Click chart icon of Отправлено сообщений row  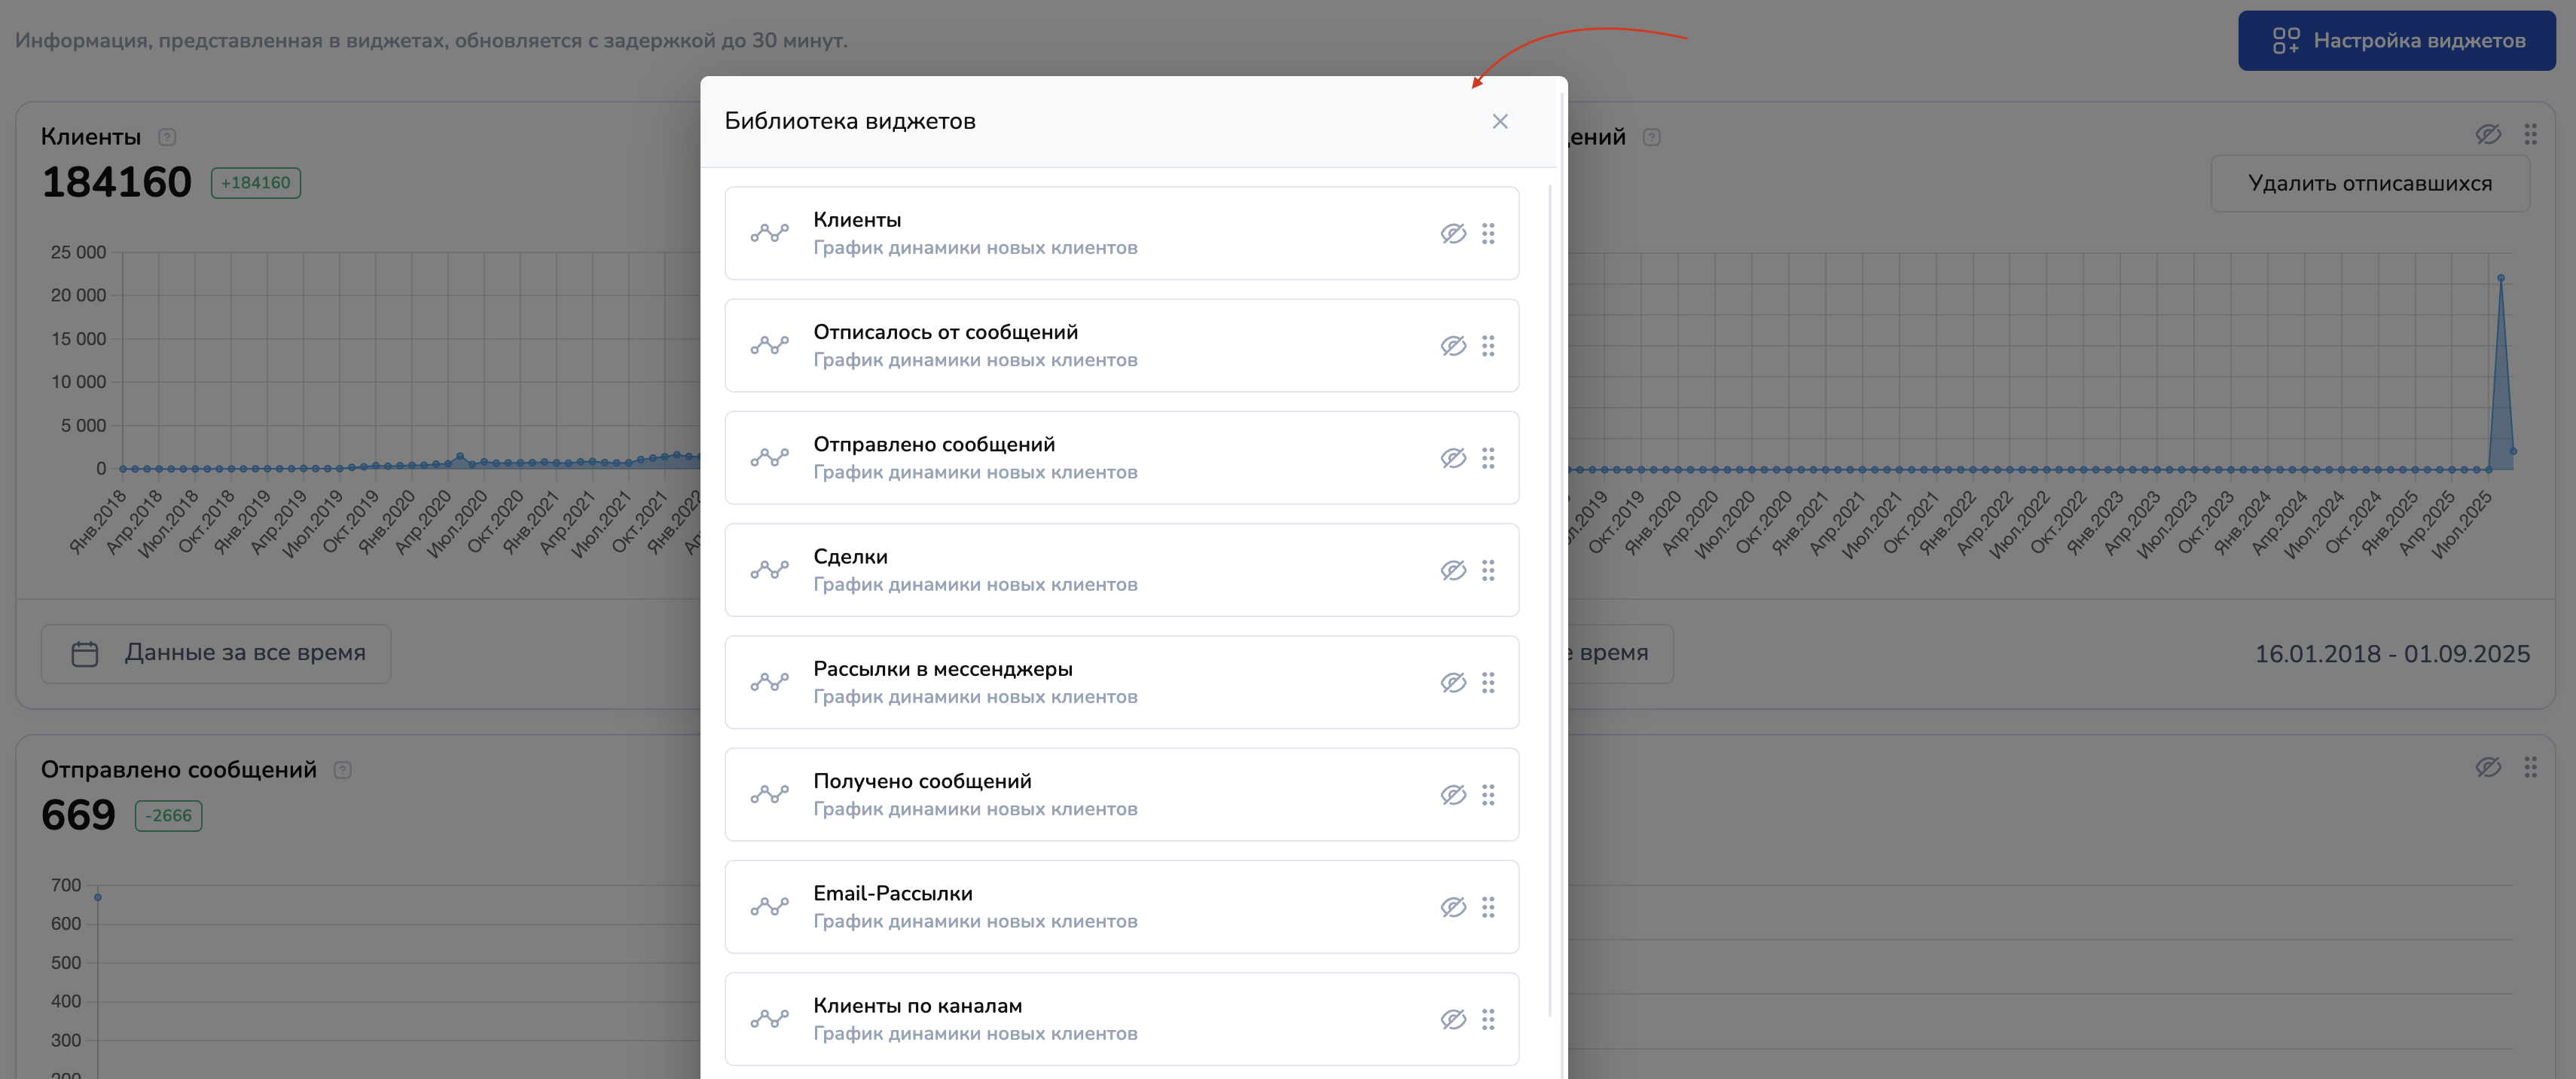pyautogui.click(x=769, y=458)
